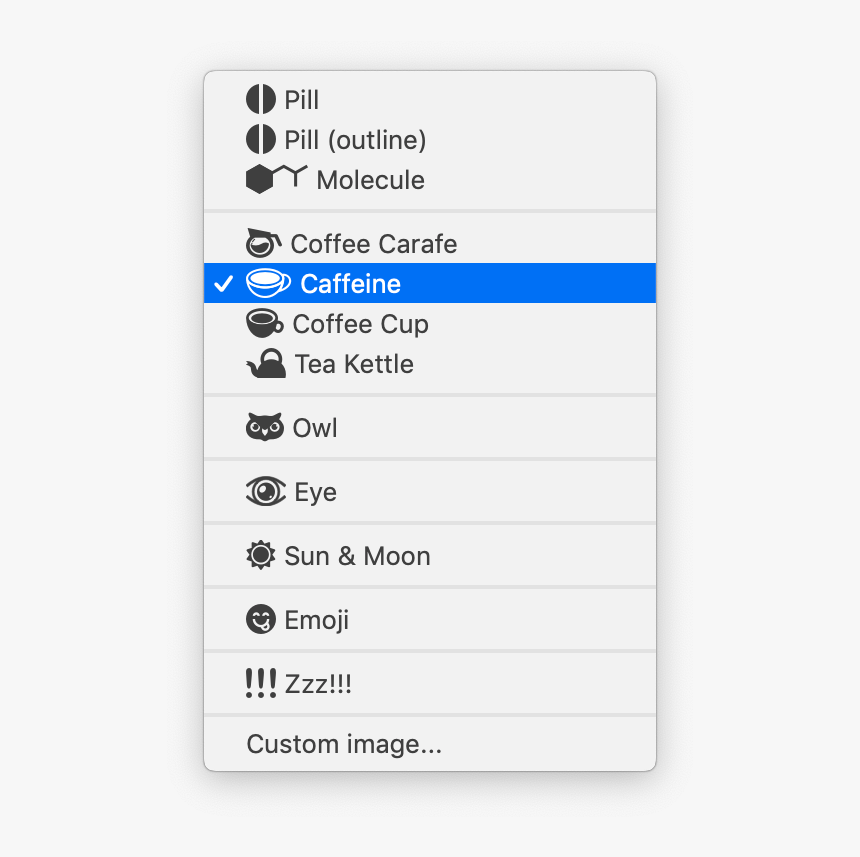Choose the Molecule menu entry
The image size is (860, 857).
click(370, 180)
